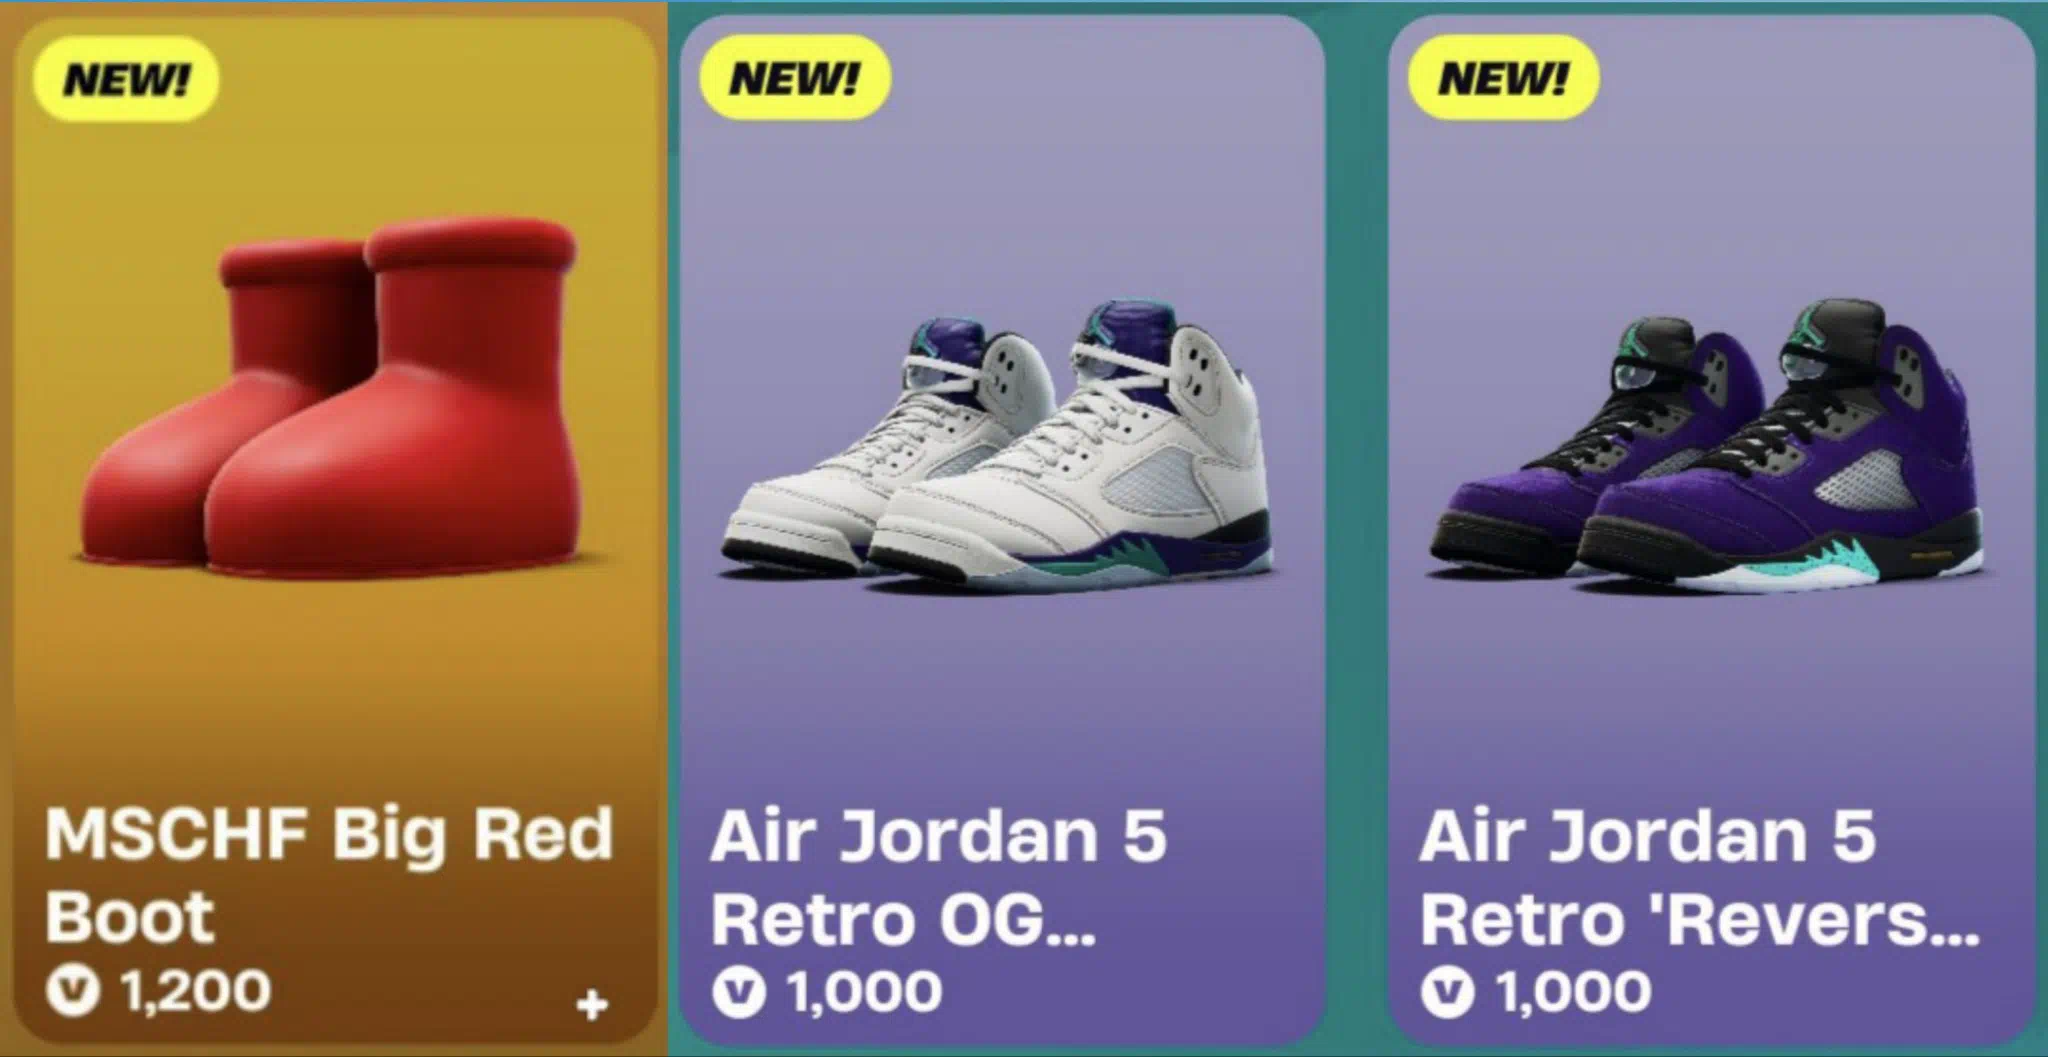Select the white Air Jordan 5 sneakers image

pos(998,445)
